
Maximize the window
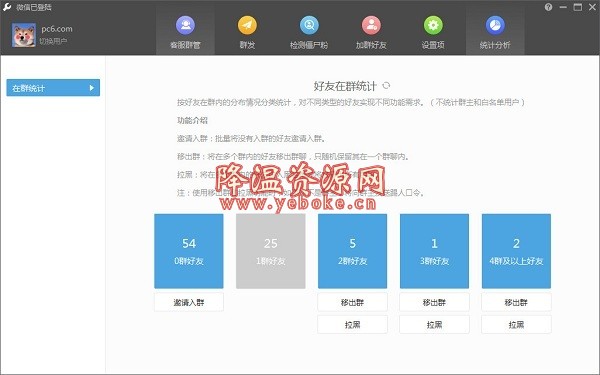tap(578, 7)
